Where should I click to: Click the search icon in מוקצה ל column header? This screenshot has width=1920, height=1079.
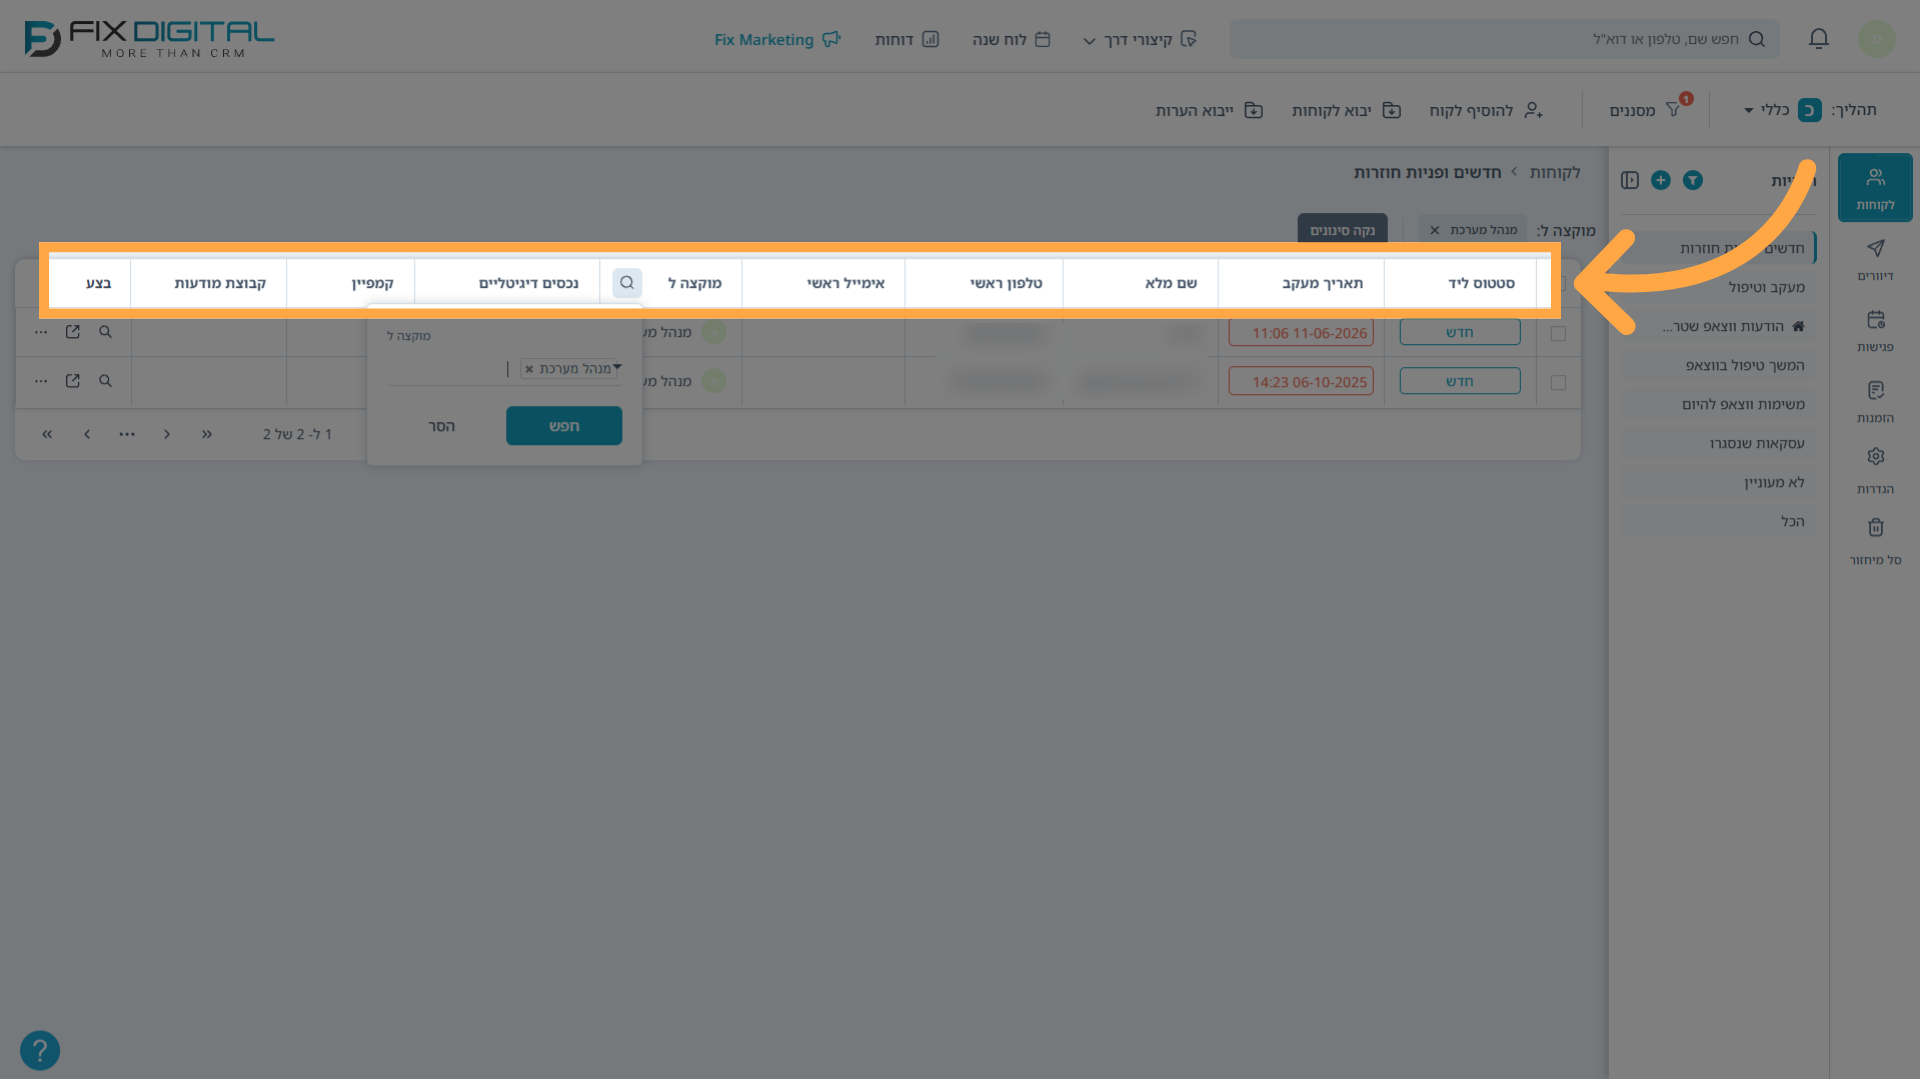pyautogui.click(x=627, y=283)
